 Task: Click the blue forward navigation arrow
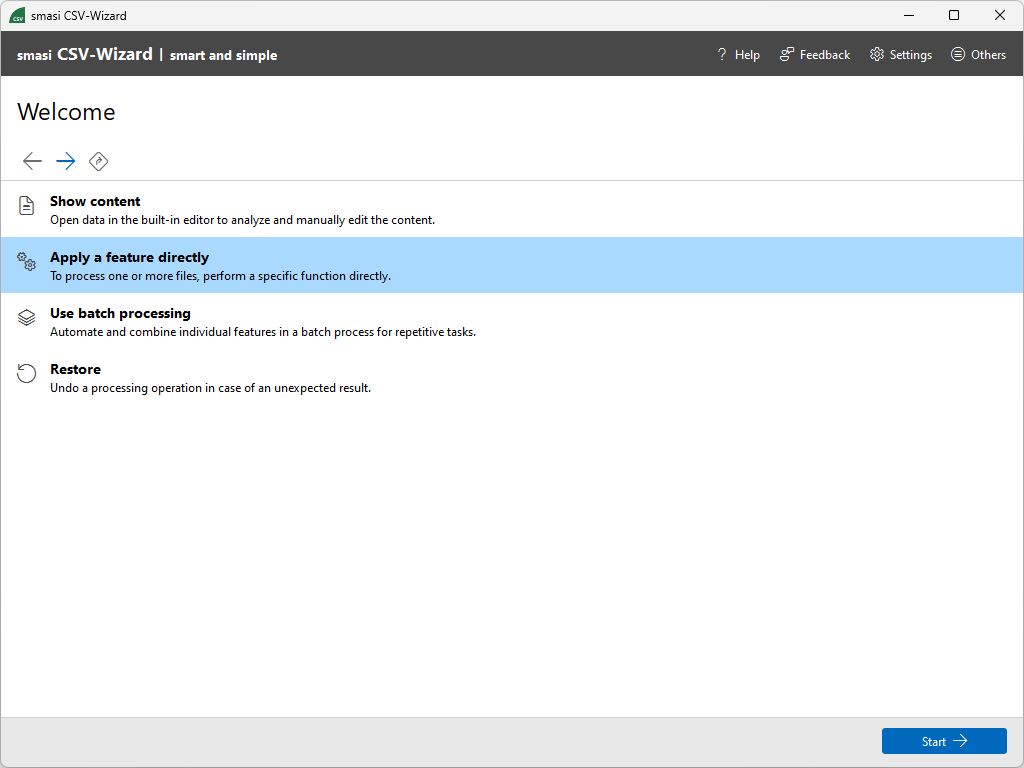click(65, 161)
